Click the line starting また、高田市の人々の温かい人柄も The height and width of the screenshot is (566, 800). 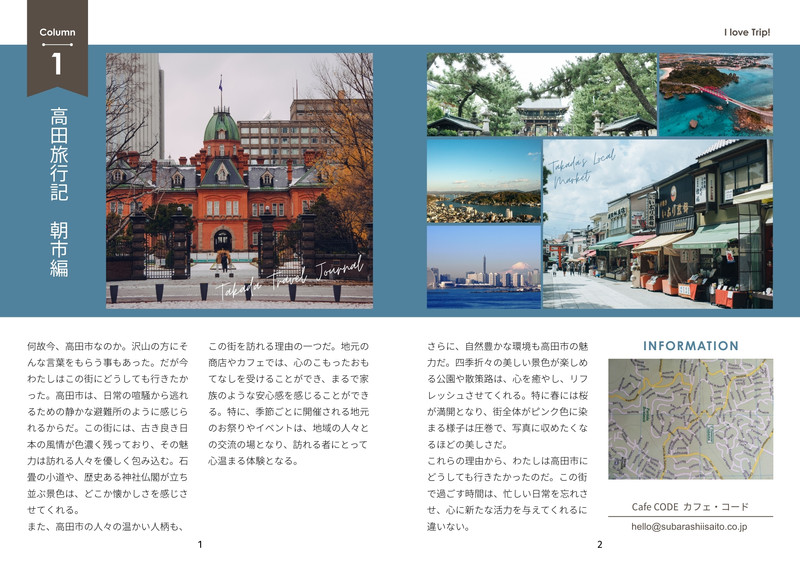tap(105, 527)
